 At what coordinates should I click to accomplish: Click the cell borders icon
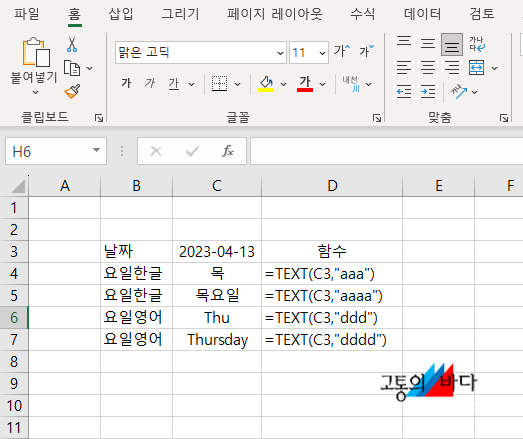coord(219,83)
